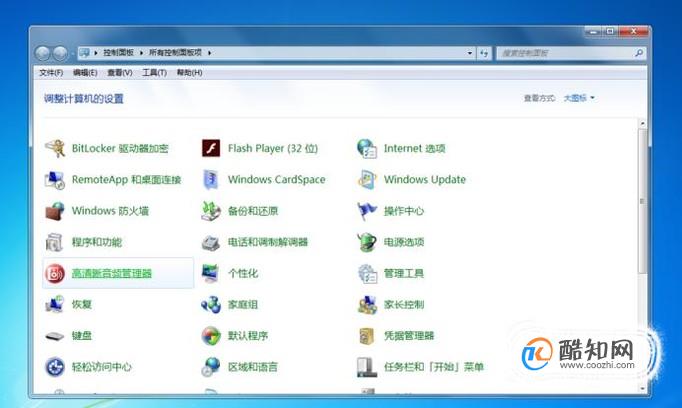Screen dimensions: 682x408
Task: Click the 高清晰音频管理器 link text
Action: pyautogui.click(x=112, y=274)
